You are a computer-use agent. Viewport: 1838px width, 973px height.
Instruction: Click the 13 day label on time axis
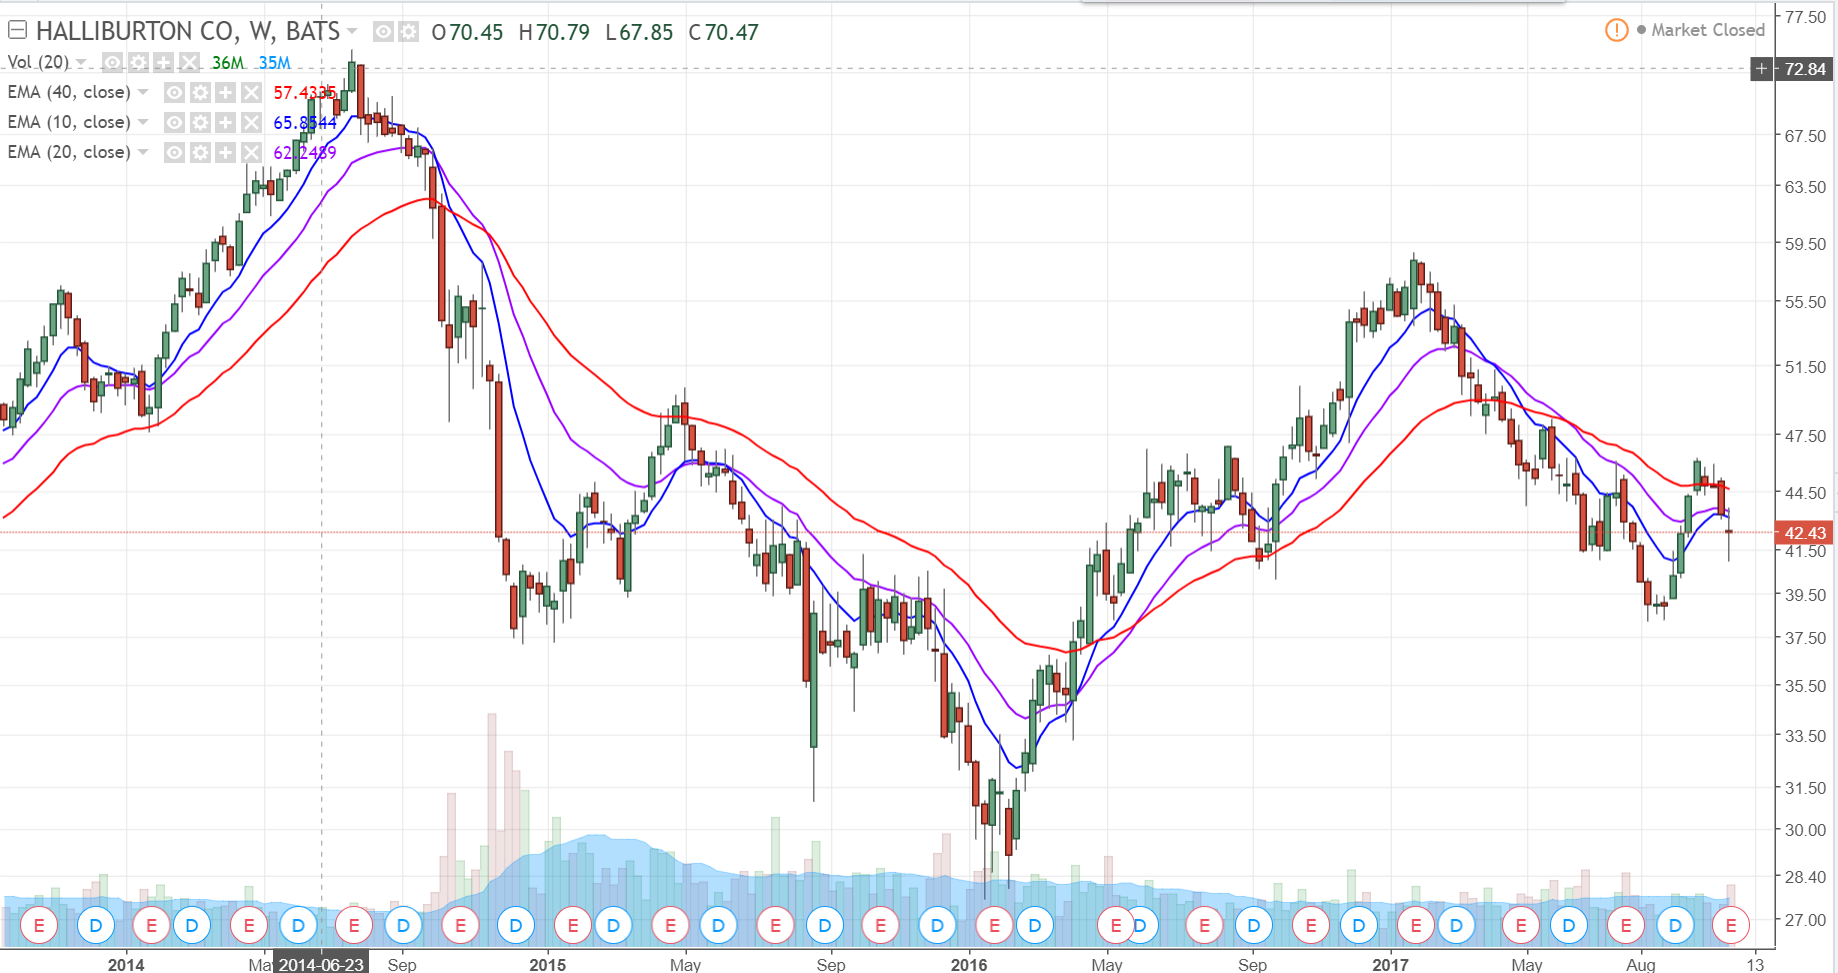pyautogui.click(x=1755, y=965)
